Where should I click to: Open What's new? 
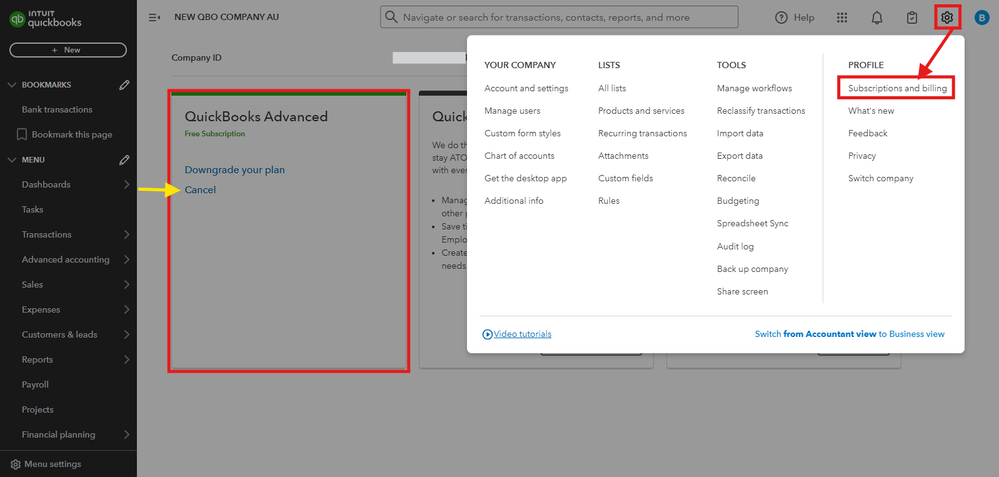[x=871, y=111]
